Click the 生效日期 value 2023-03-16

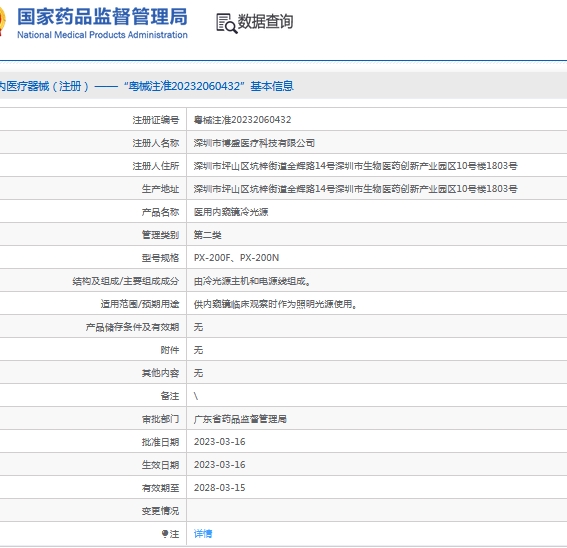219,465
